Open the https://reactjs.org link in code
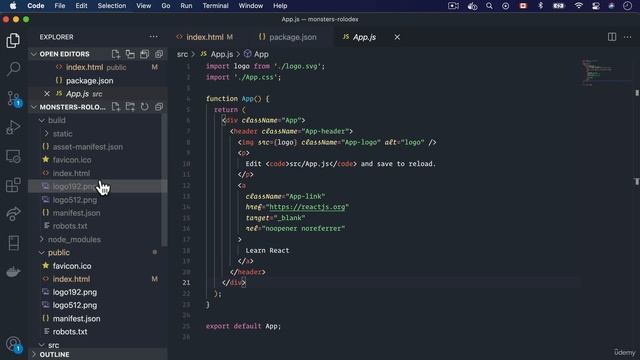Viewport: 640px width, 360px height. [307, 207]
